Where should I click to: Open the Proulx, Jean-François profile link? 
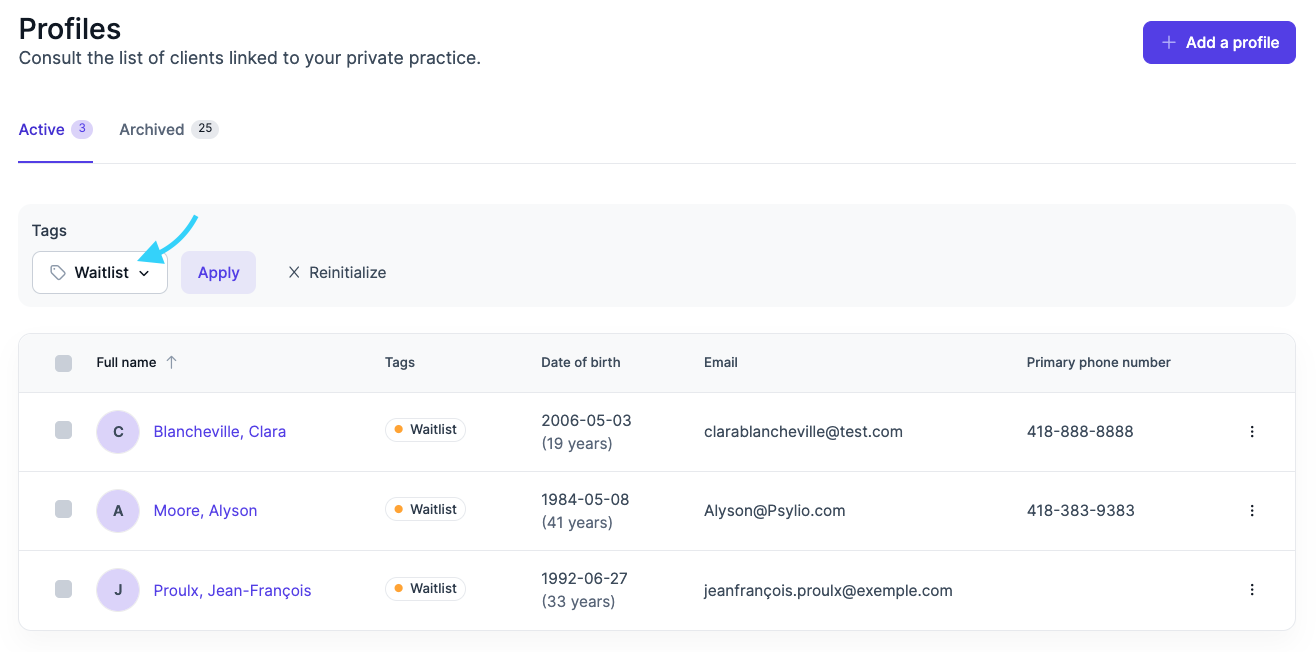point(232,591)
